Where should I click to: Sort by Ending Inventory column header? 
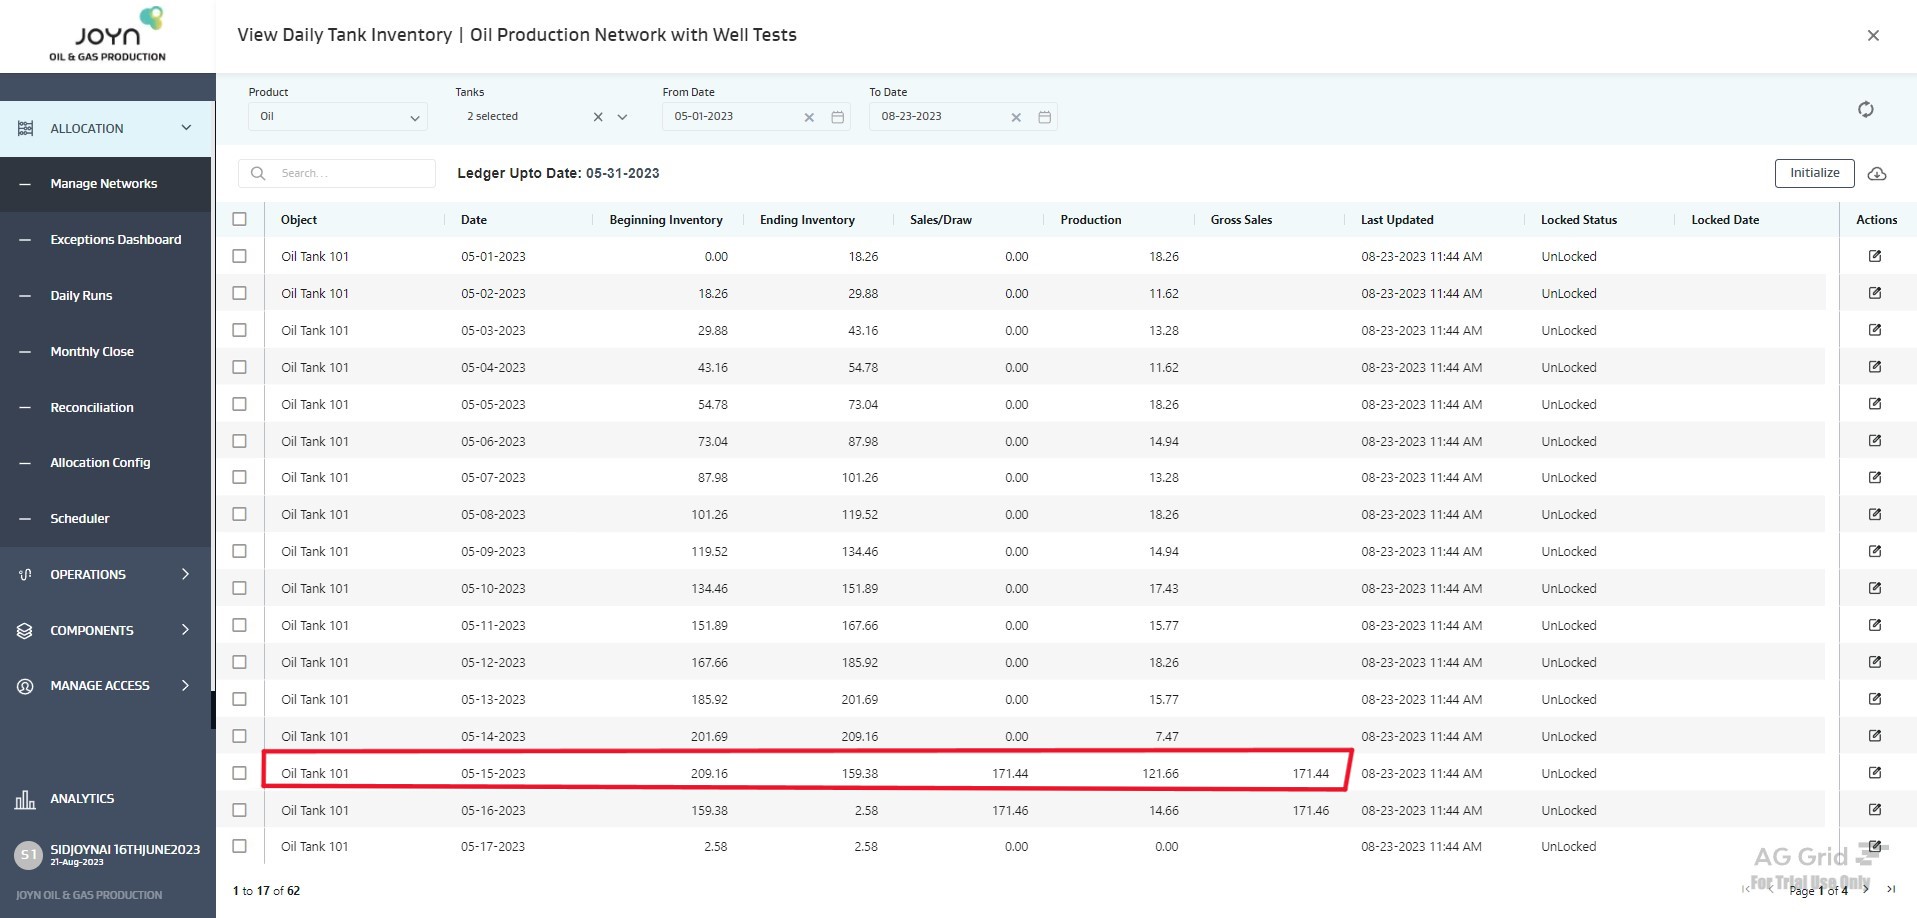[807, 220]
